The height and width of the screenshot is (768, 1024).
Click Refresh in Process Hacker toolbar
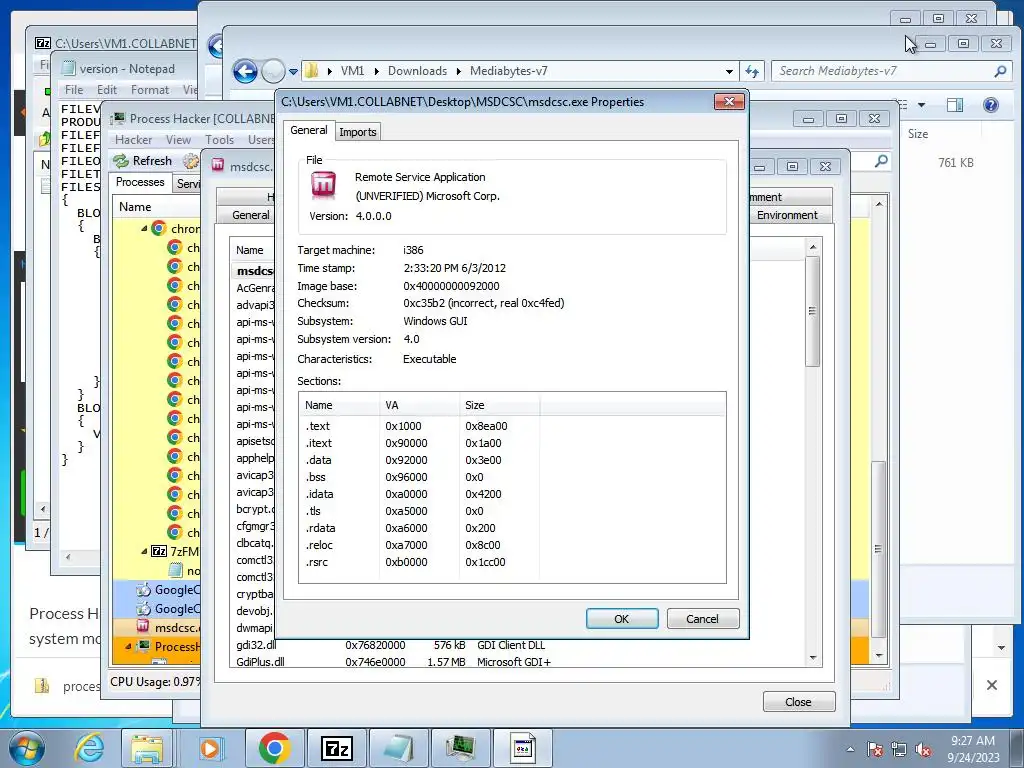click(143, 161)
